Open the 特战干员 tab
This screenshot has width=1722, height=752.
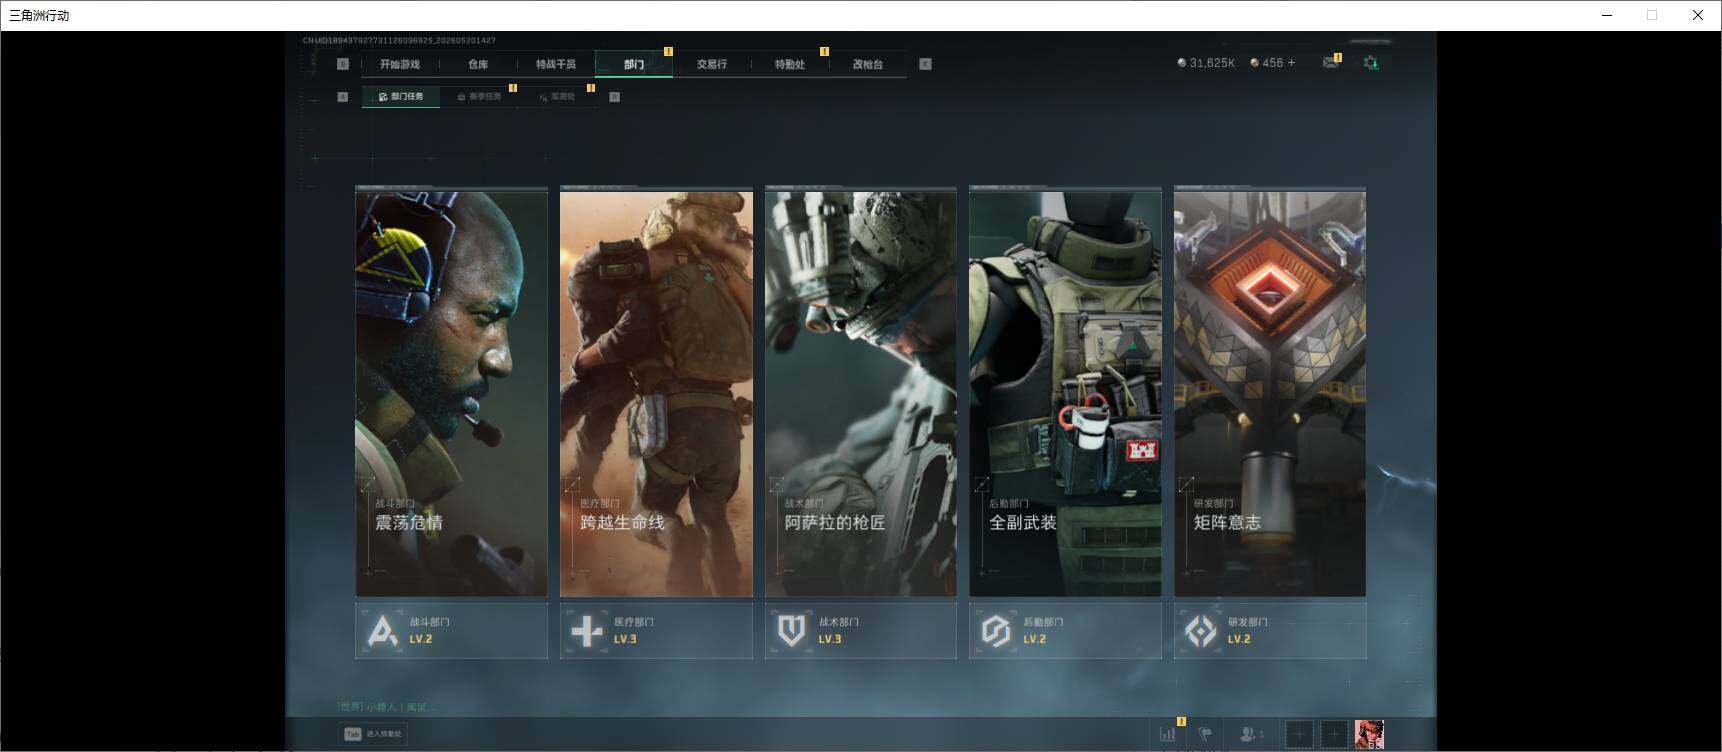(x=556, y=64)
